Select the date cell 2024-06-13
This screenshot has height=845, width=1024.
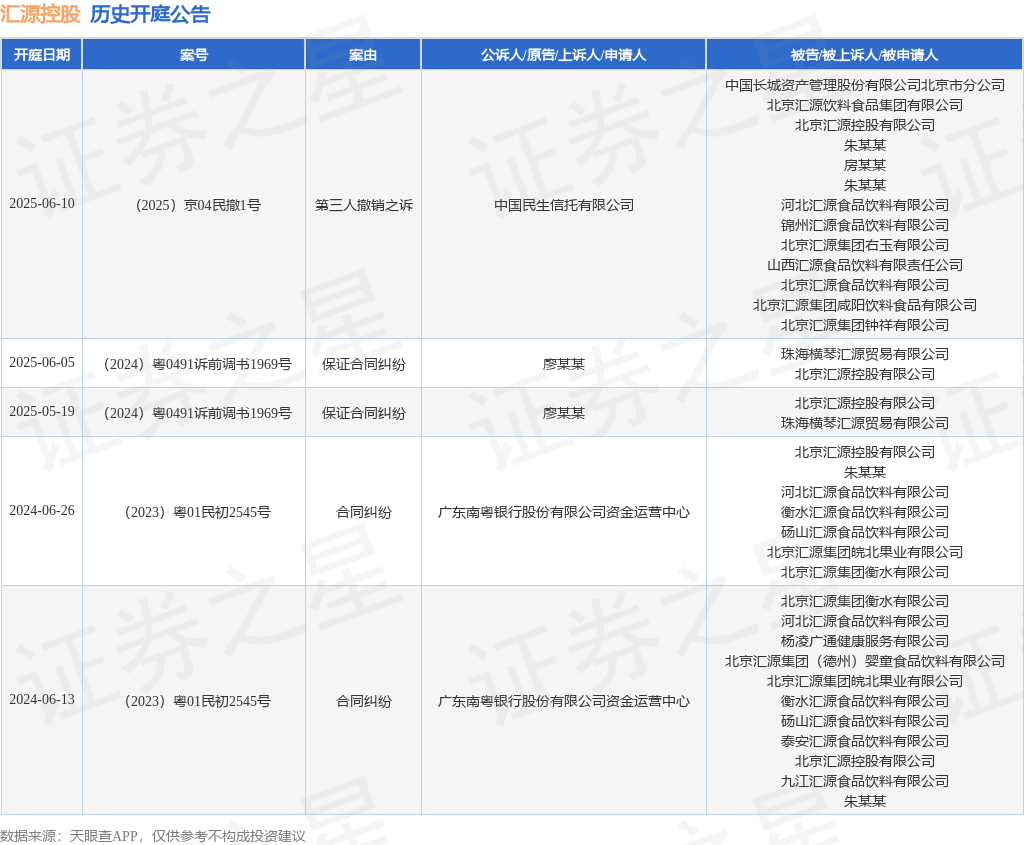pos(42,699)
